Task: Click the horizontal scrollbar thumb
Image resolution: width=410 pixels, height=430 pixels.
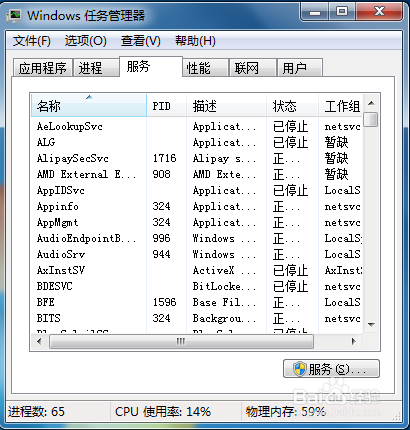Action: click(181, 341)
